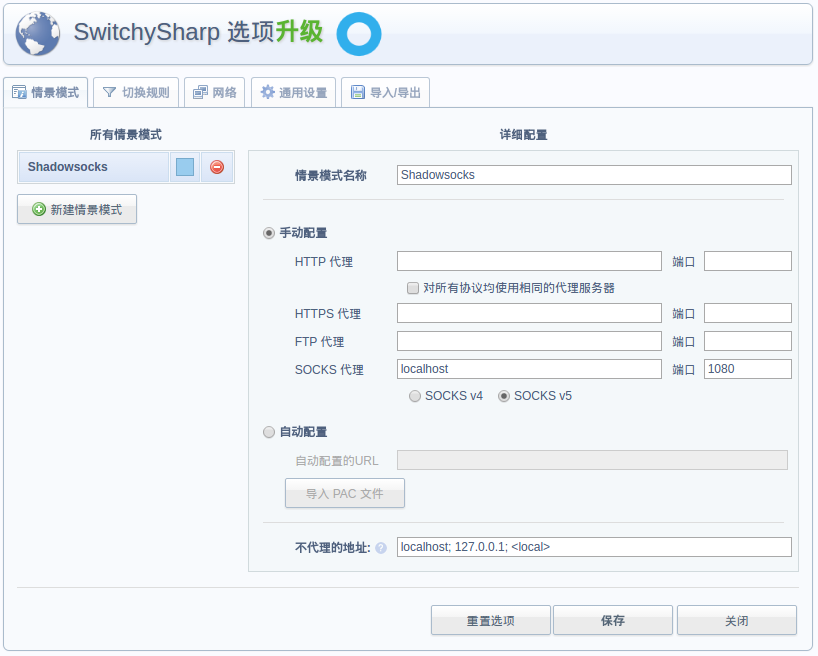Click the SOCKS 代理 localhost field
The width and height of the screenshot is (818, 656).
coord(529,369)
